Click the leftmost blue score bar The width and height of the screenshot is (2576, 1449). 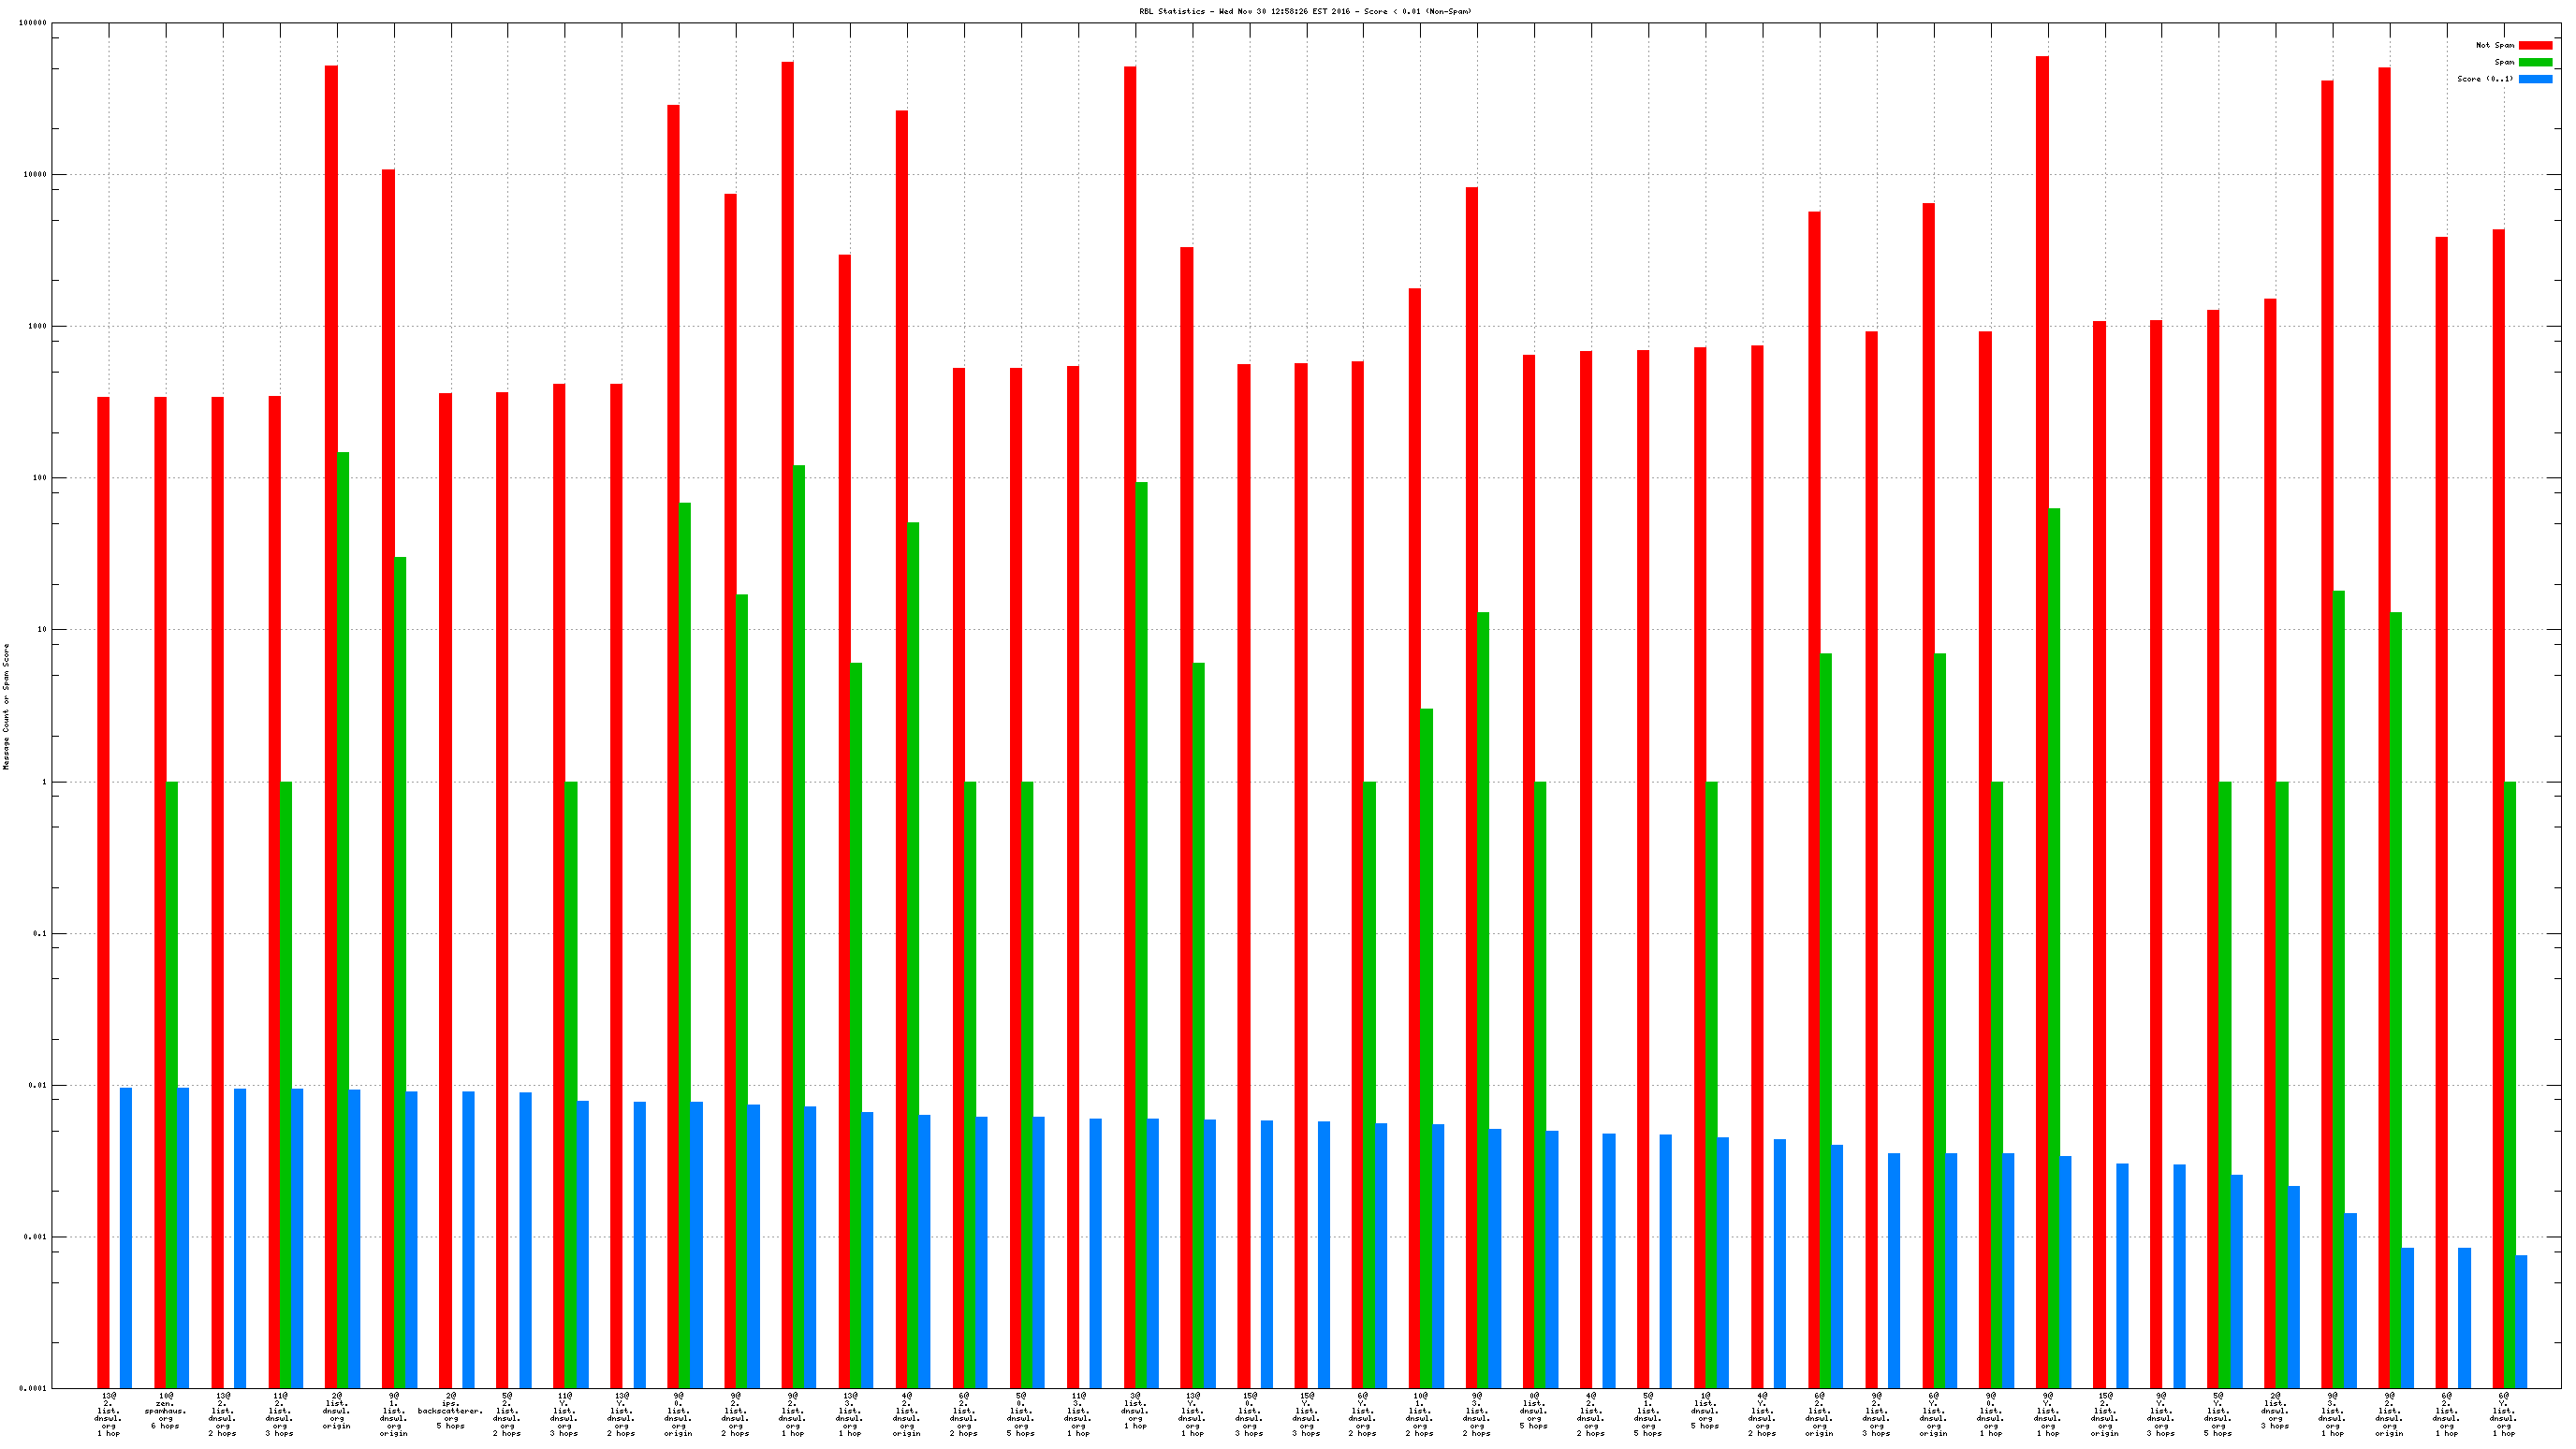point(126,1237)
